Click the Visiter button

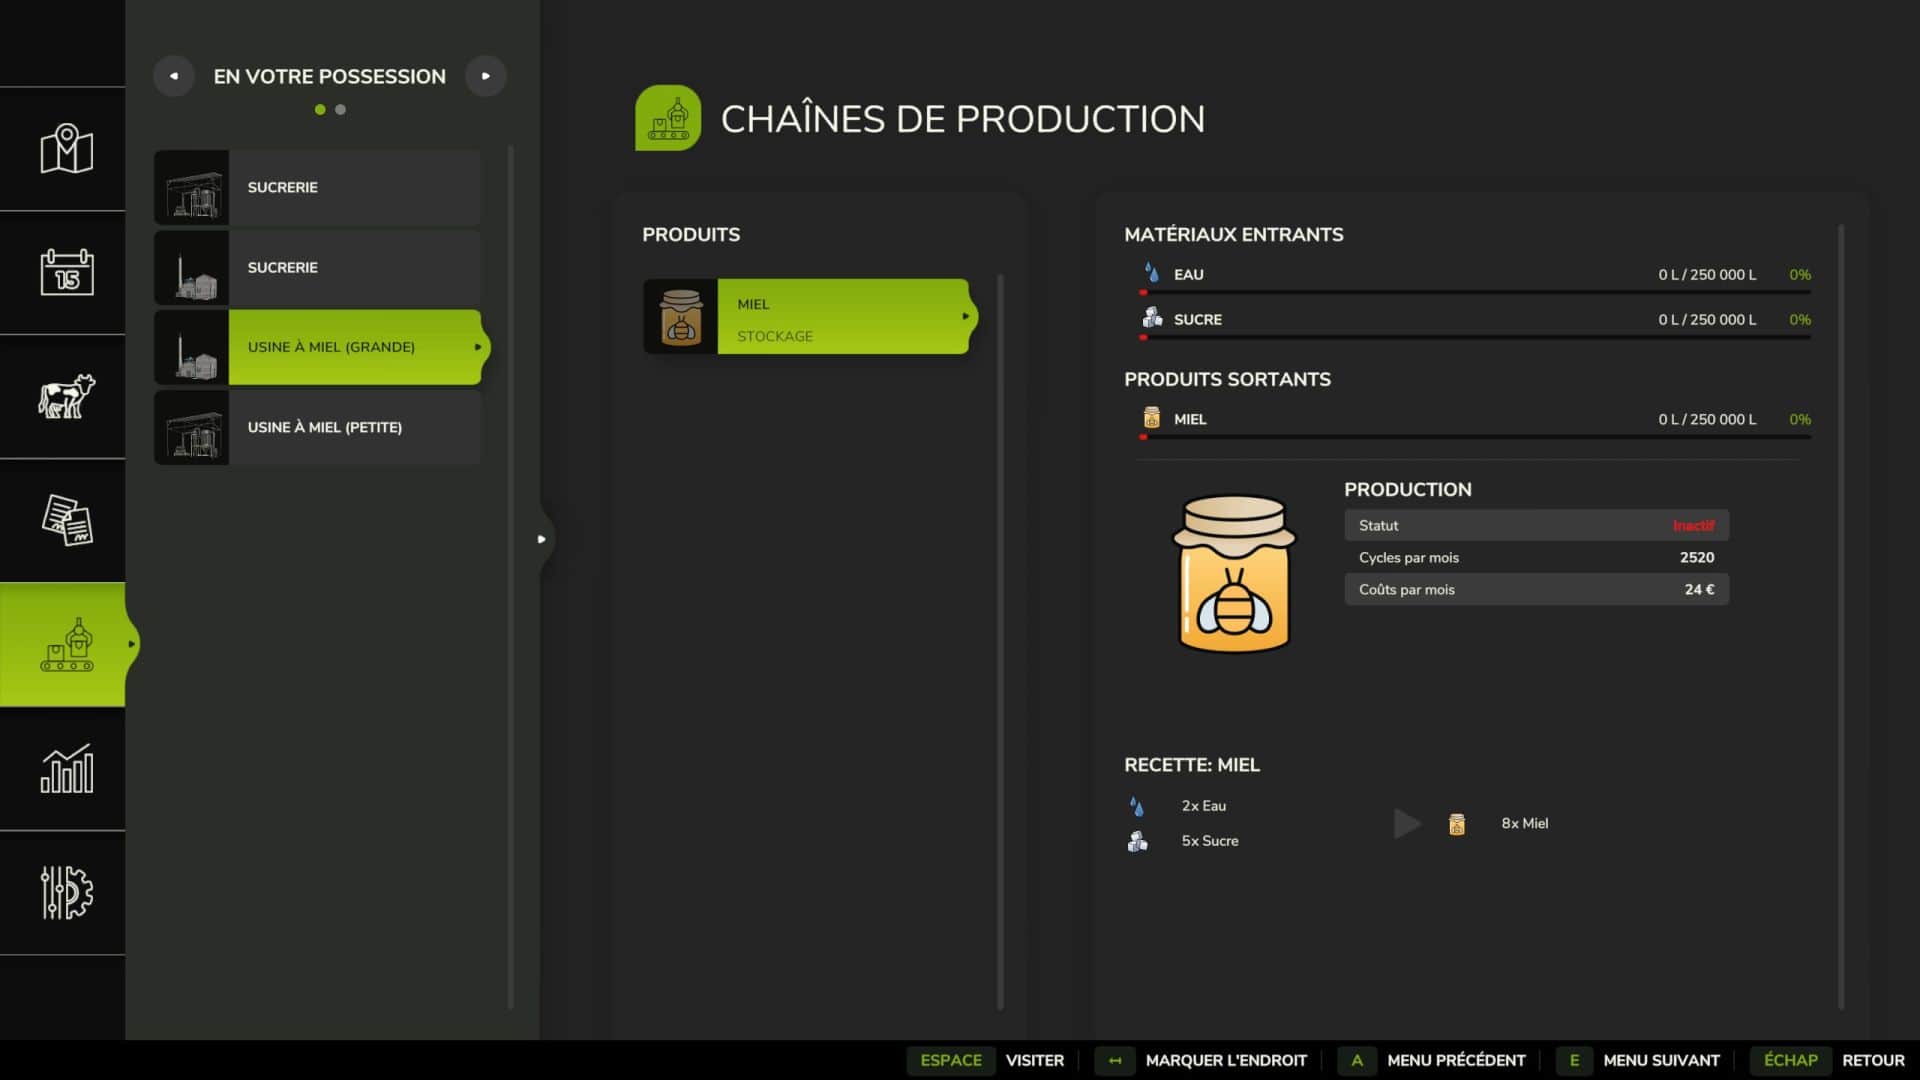click(x=1034, y=1060)
